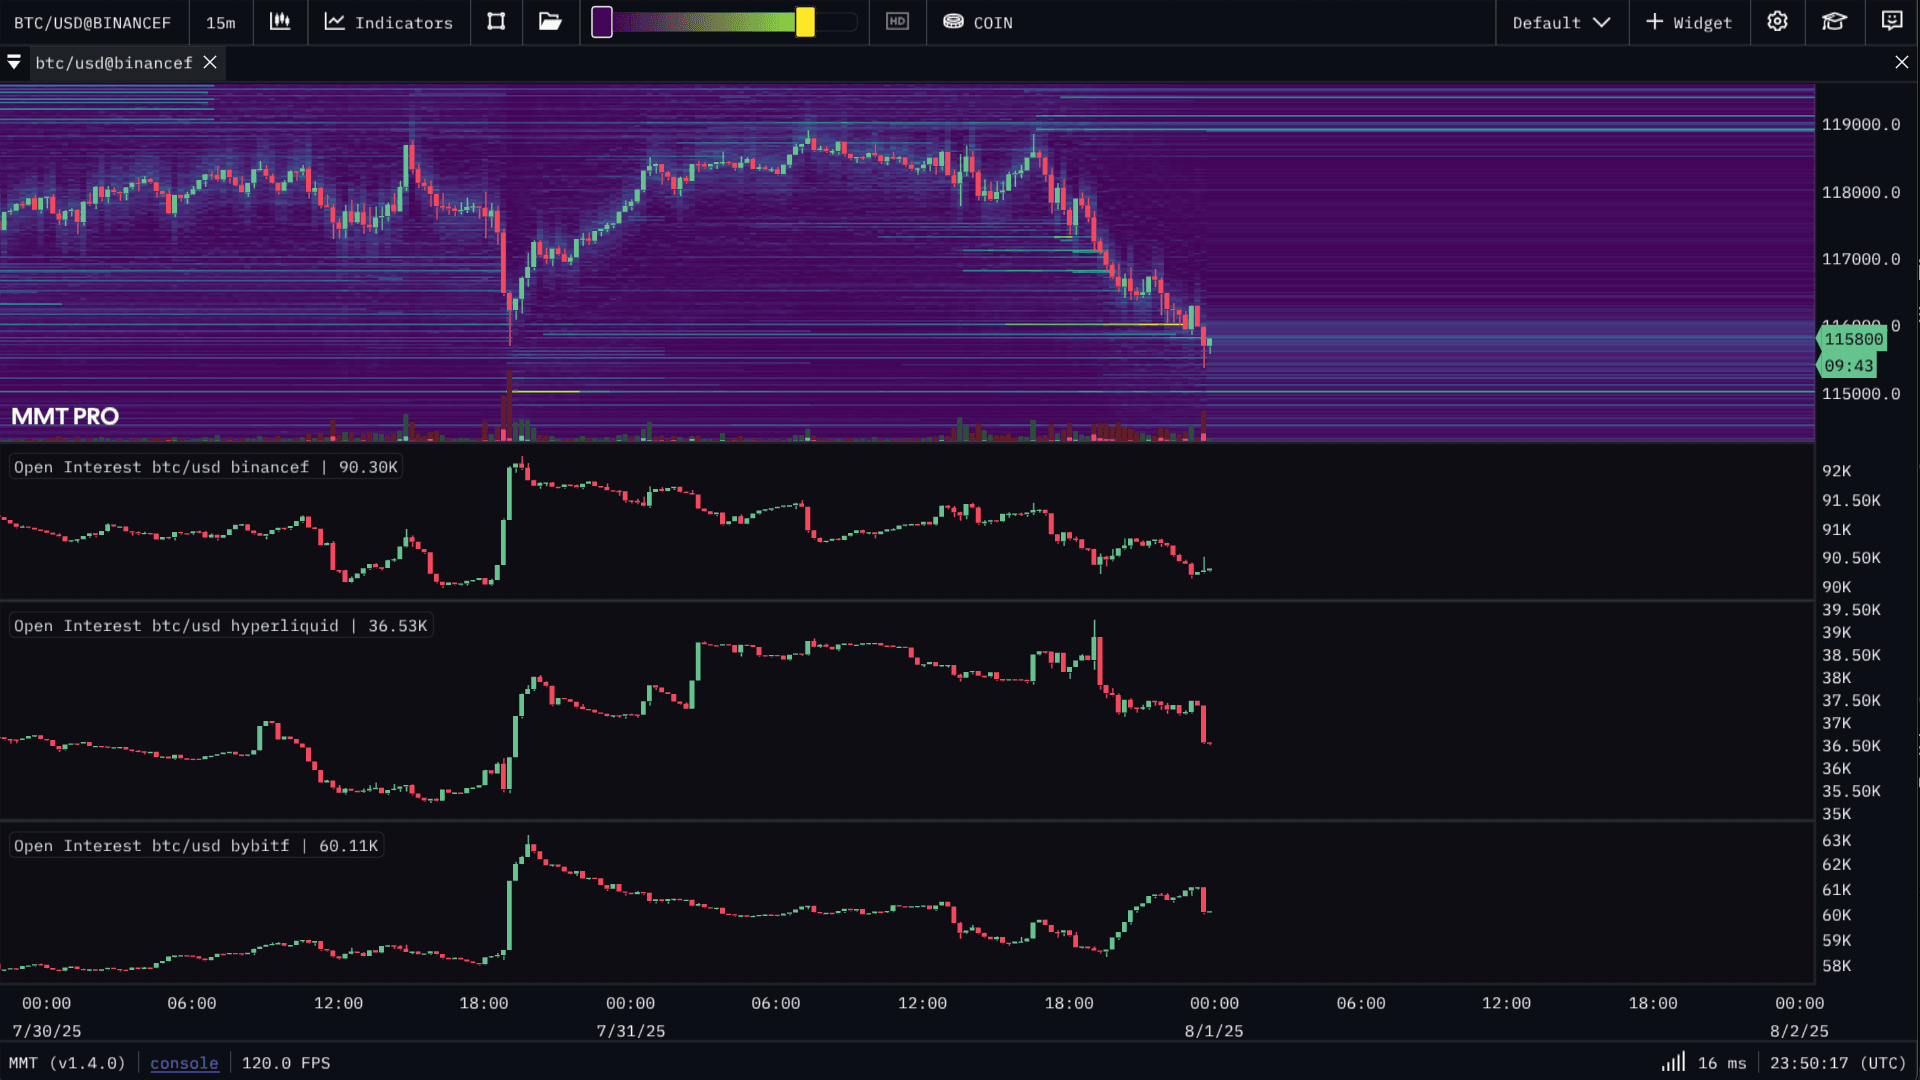Add a new Widget
Image resolution: width=1920 pixels, height=1080 pixels.
click(1689, 22)
